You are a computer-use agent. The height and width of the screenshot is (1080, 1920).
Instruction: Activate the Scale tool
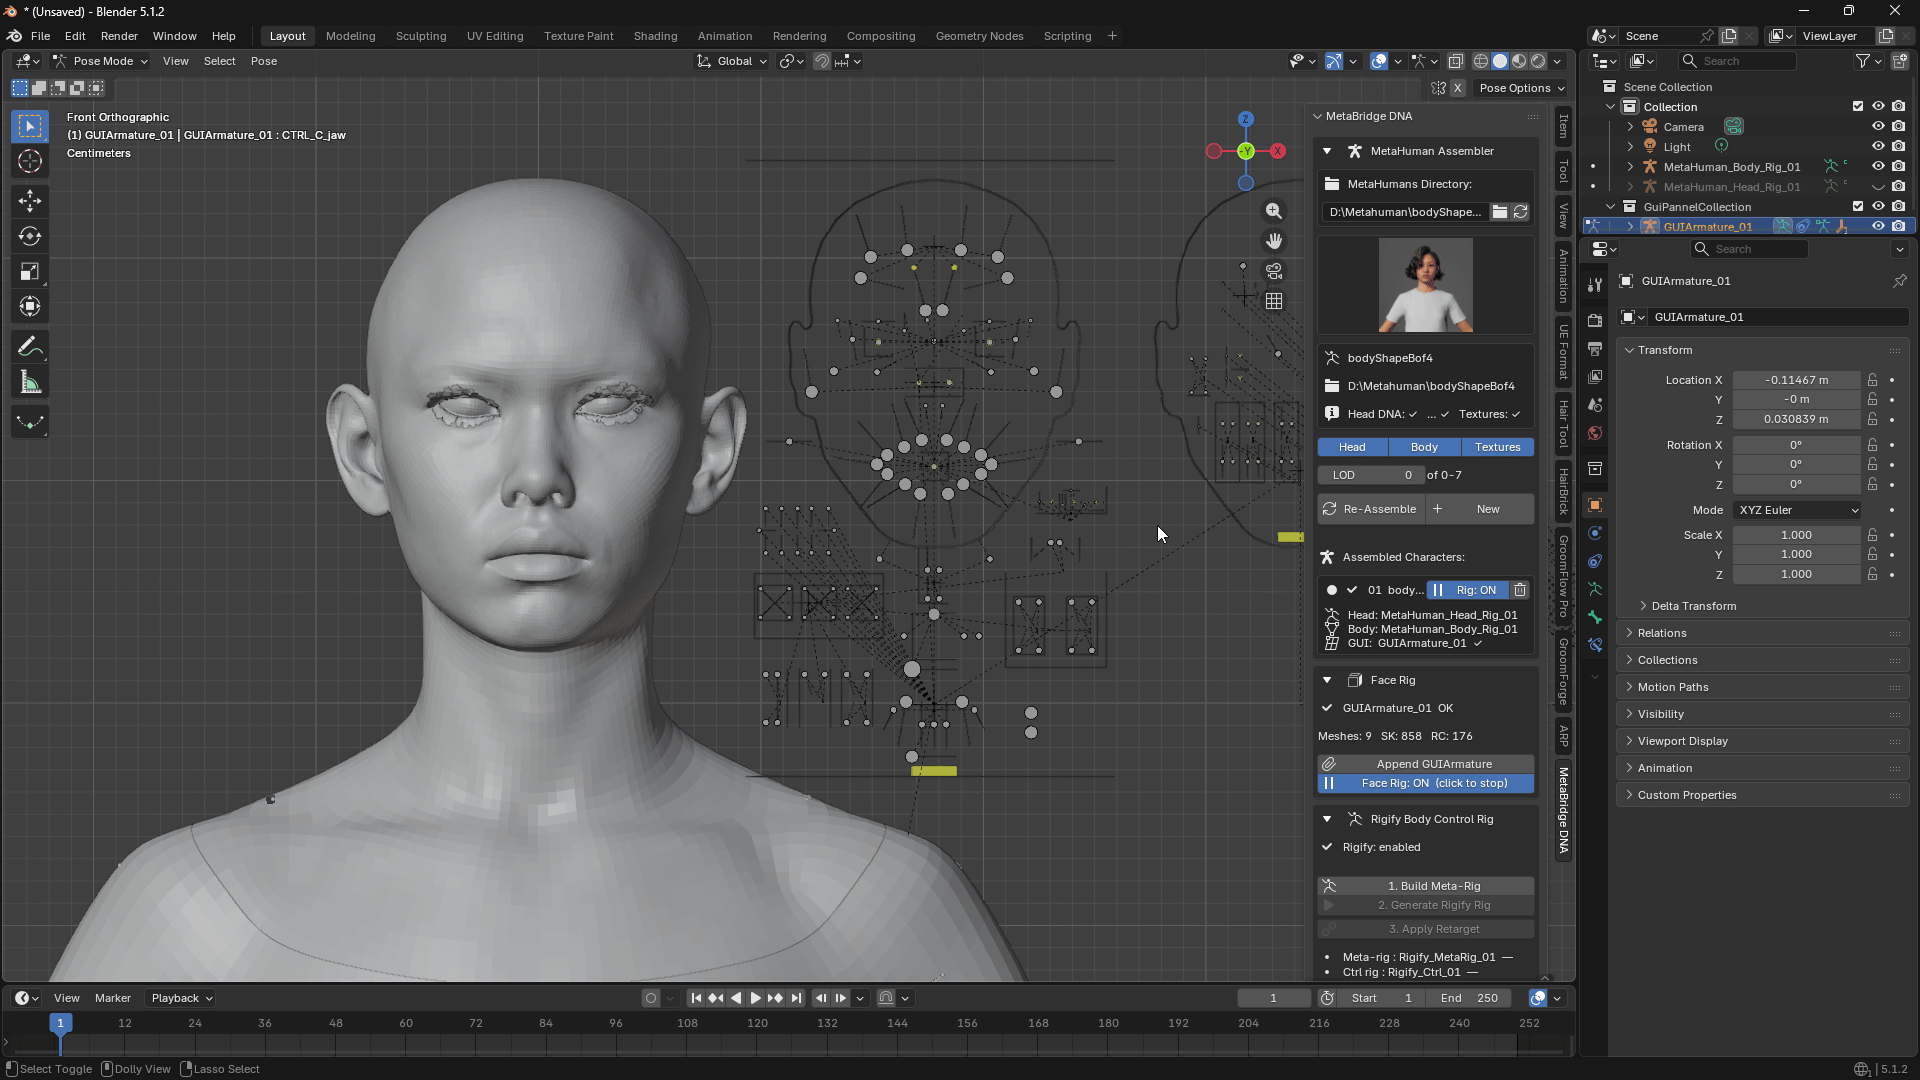tap(30, 272)
